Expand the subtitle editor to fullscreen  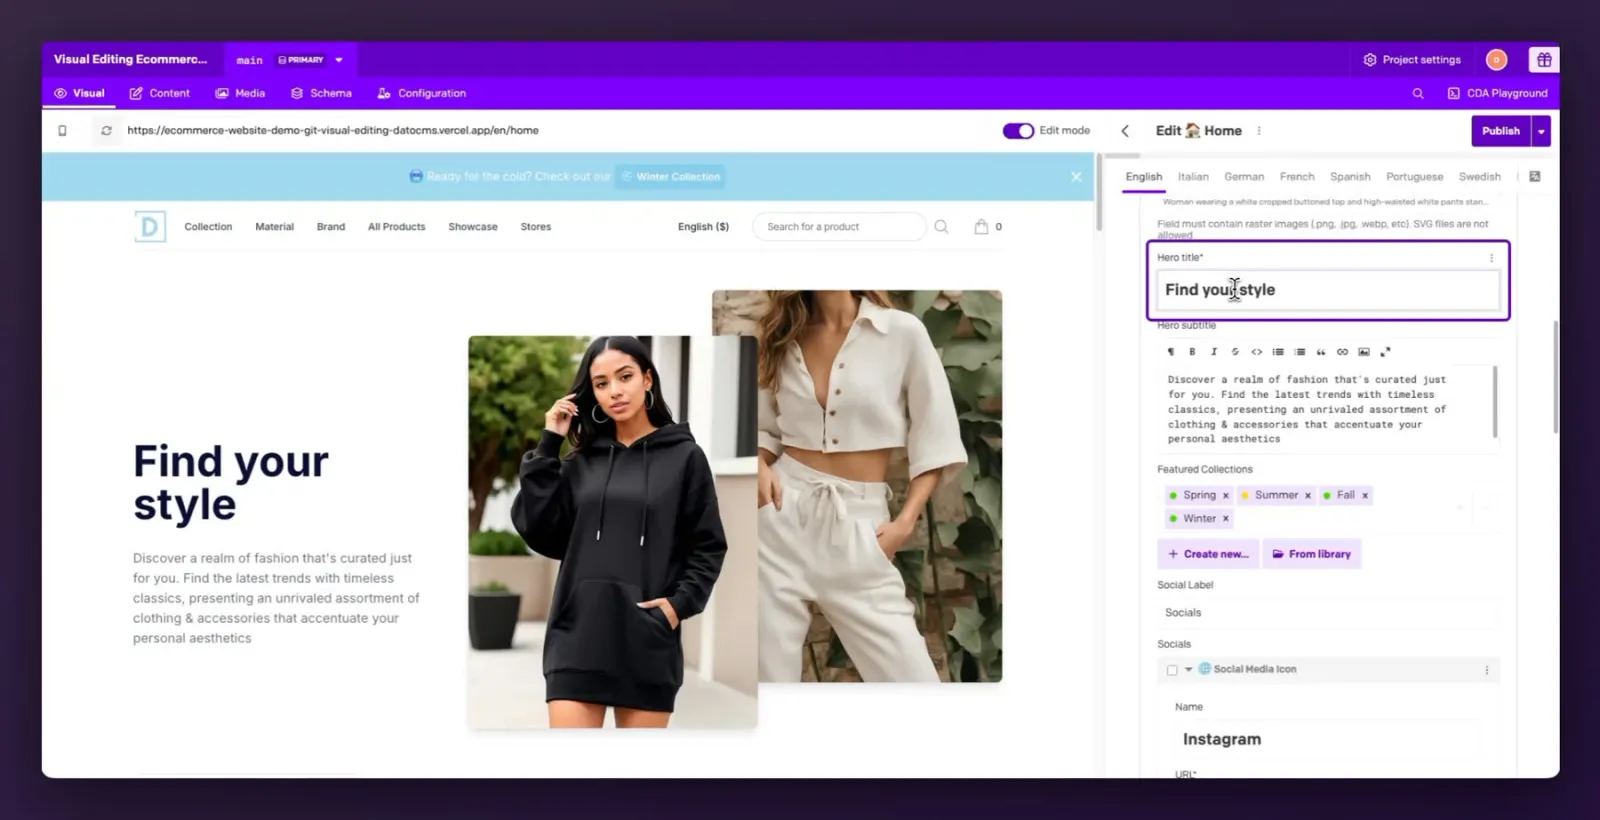coord(1385,352)
